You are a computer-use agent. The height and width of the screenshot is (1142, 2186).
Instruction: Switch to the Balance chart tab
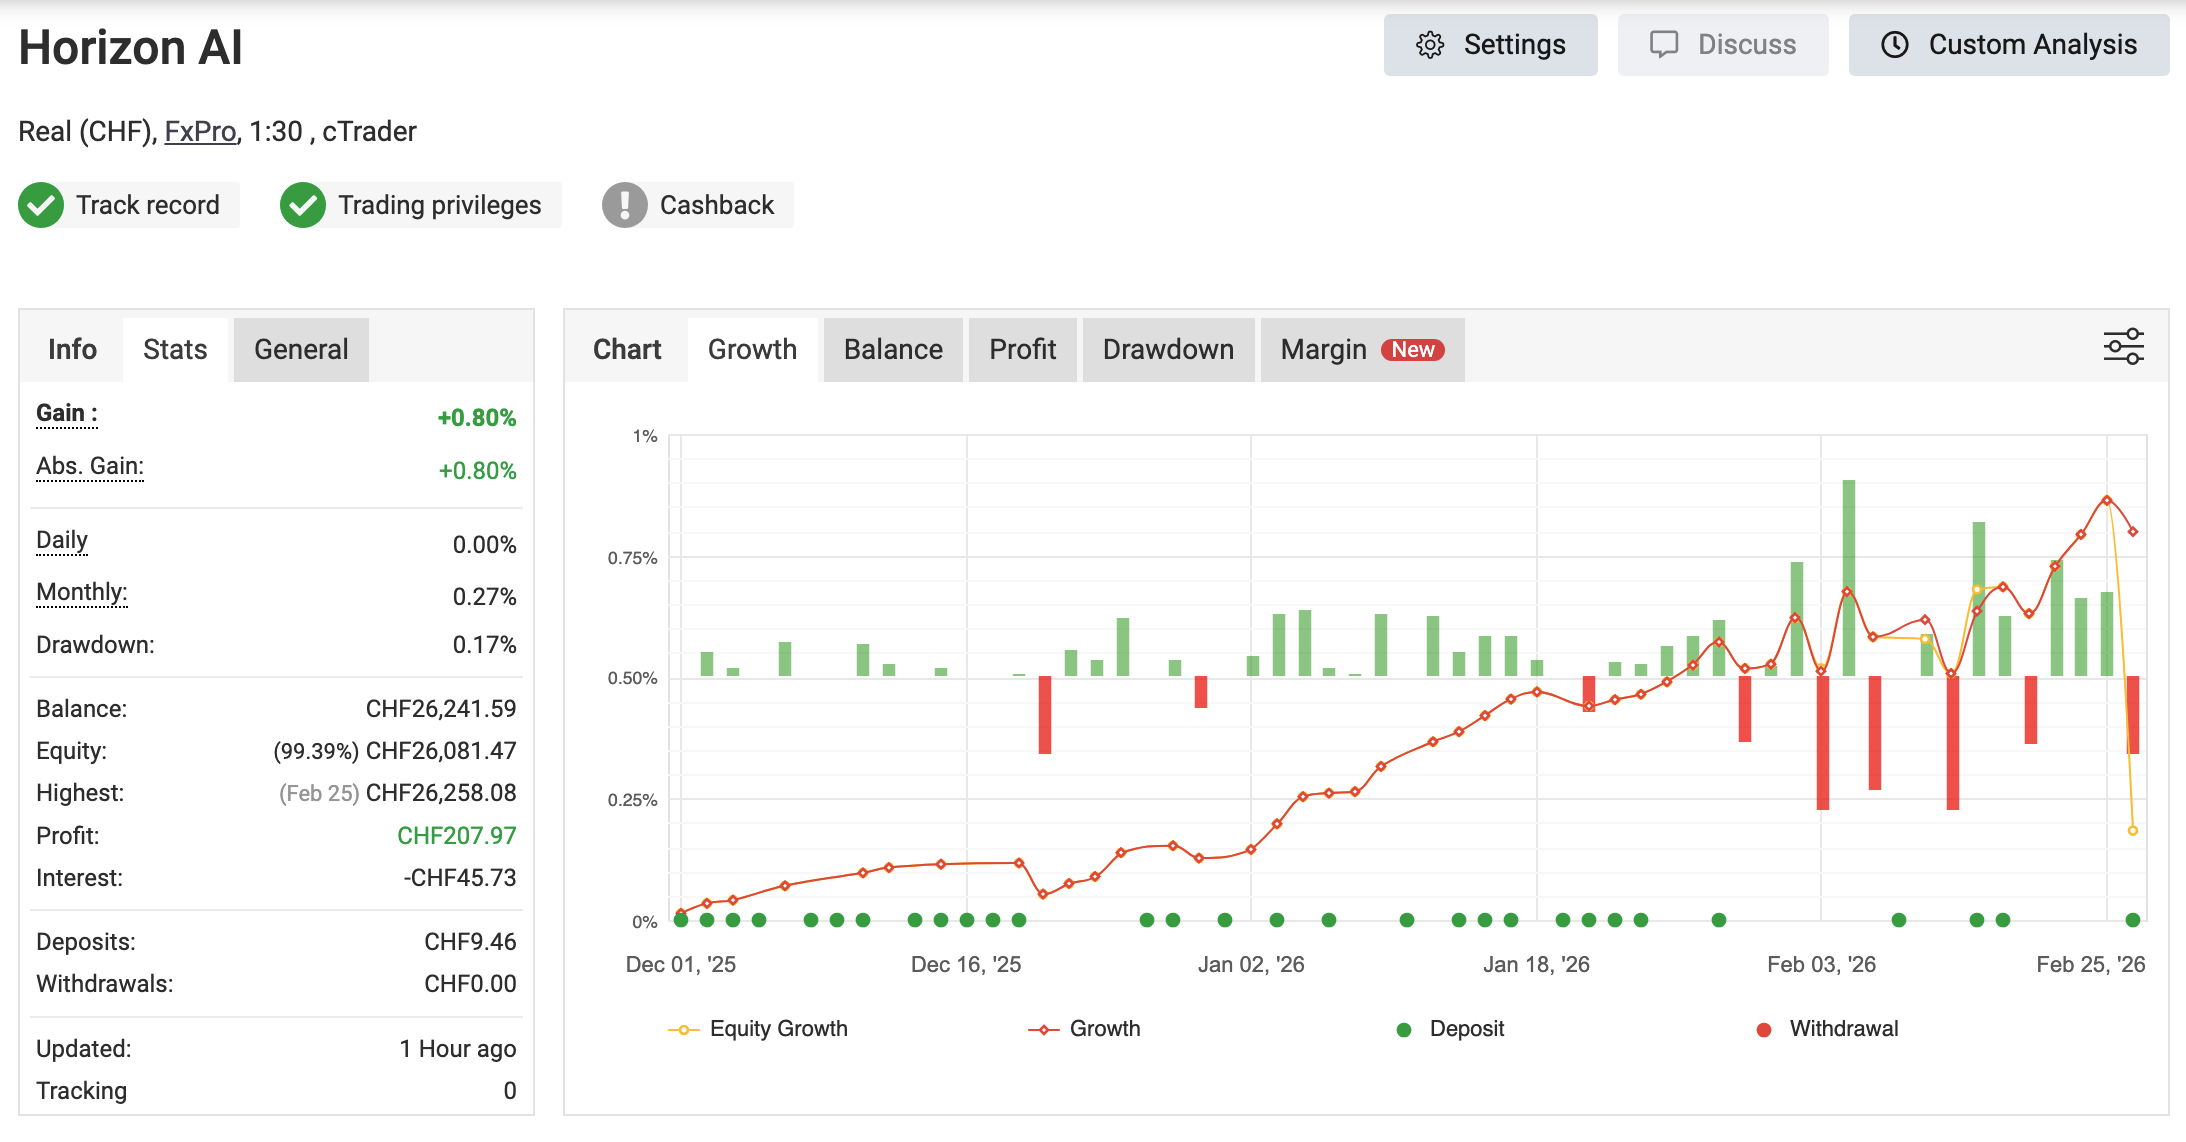point(893,350)
